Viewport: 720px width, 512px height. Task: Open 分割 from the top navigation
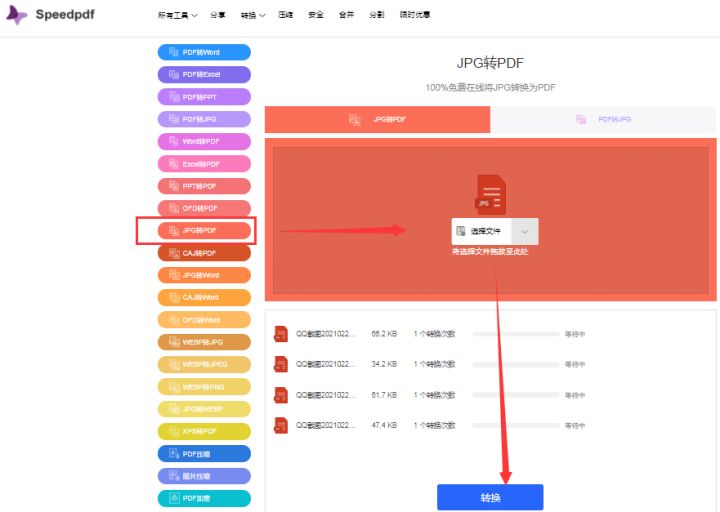[x=377, y=15]
